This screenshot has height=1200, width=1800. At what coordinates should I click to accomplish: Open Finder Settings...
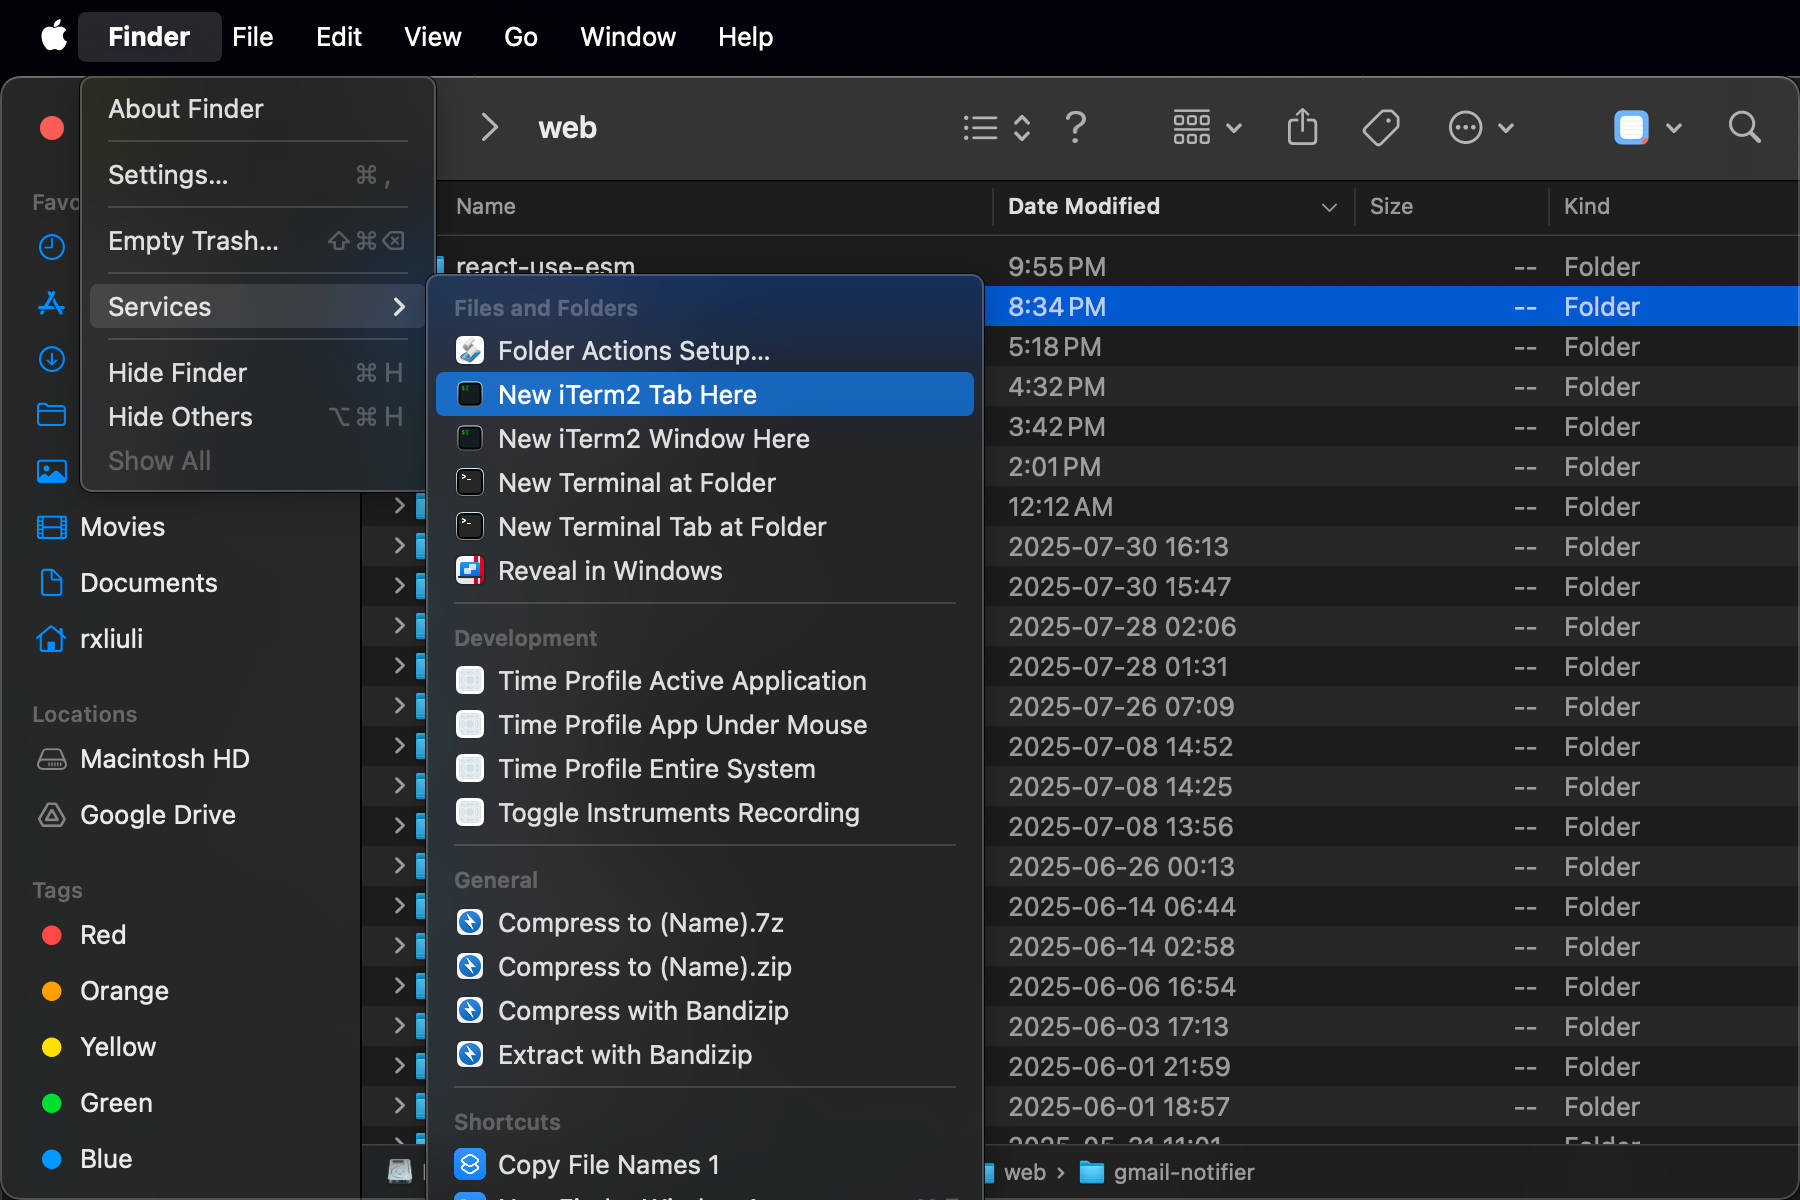[257, 175]
